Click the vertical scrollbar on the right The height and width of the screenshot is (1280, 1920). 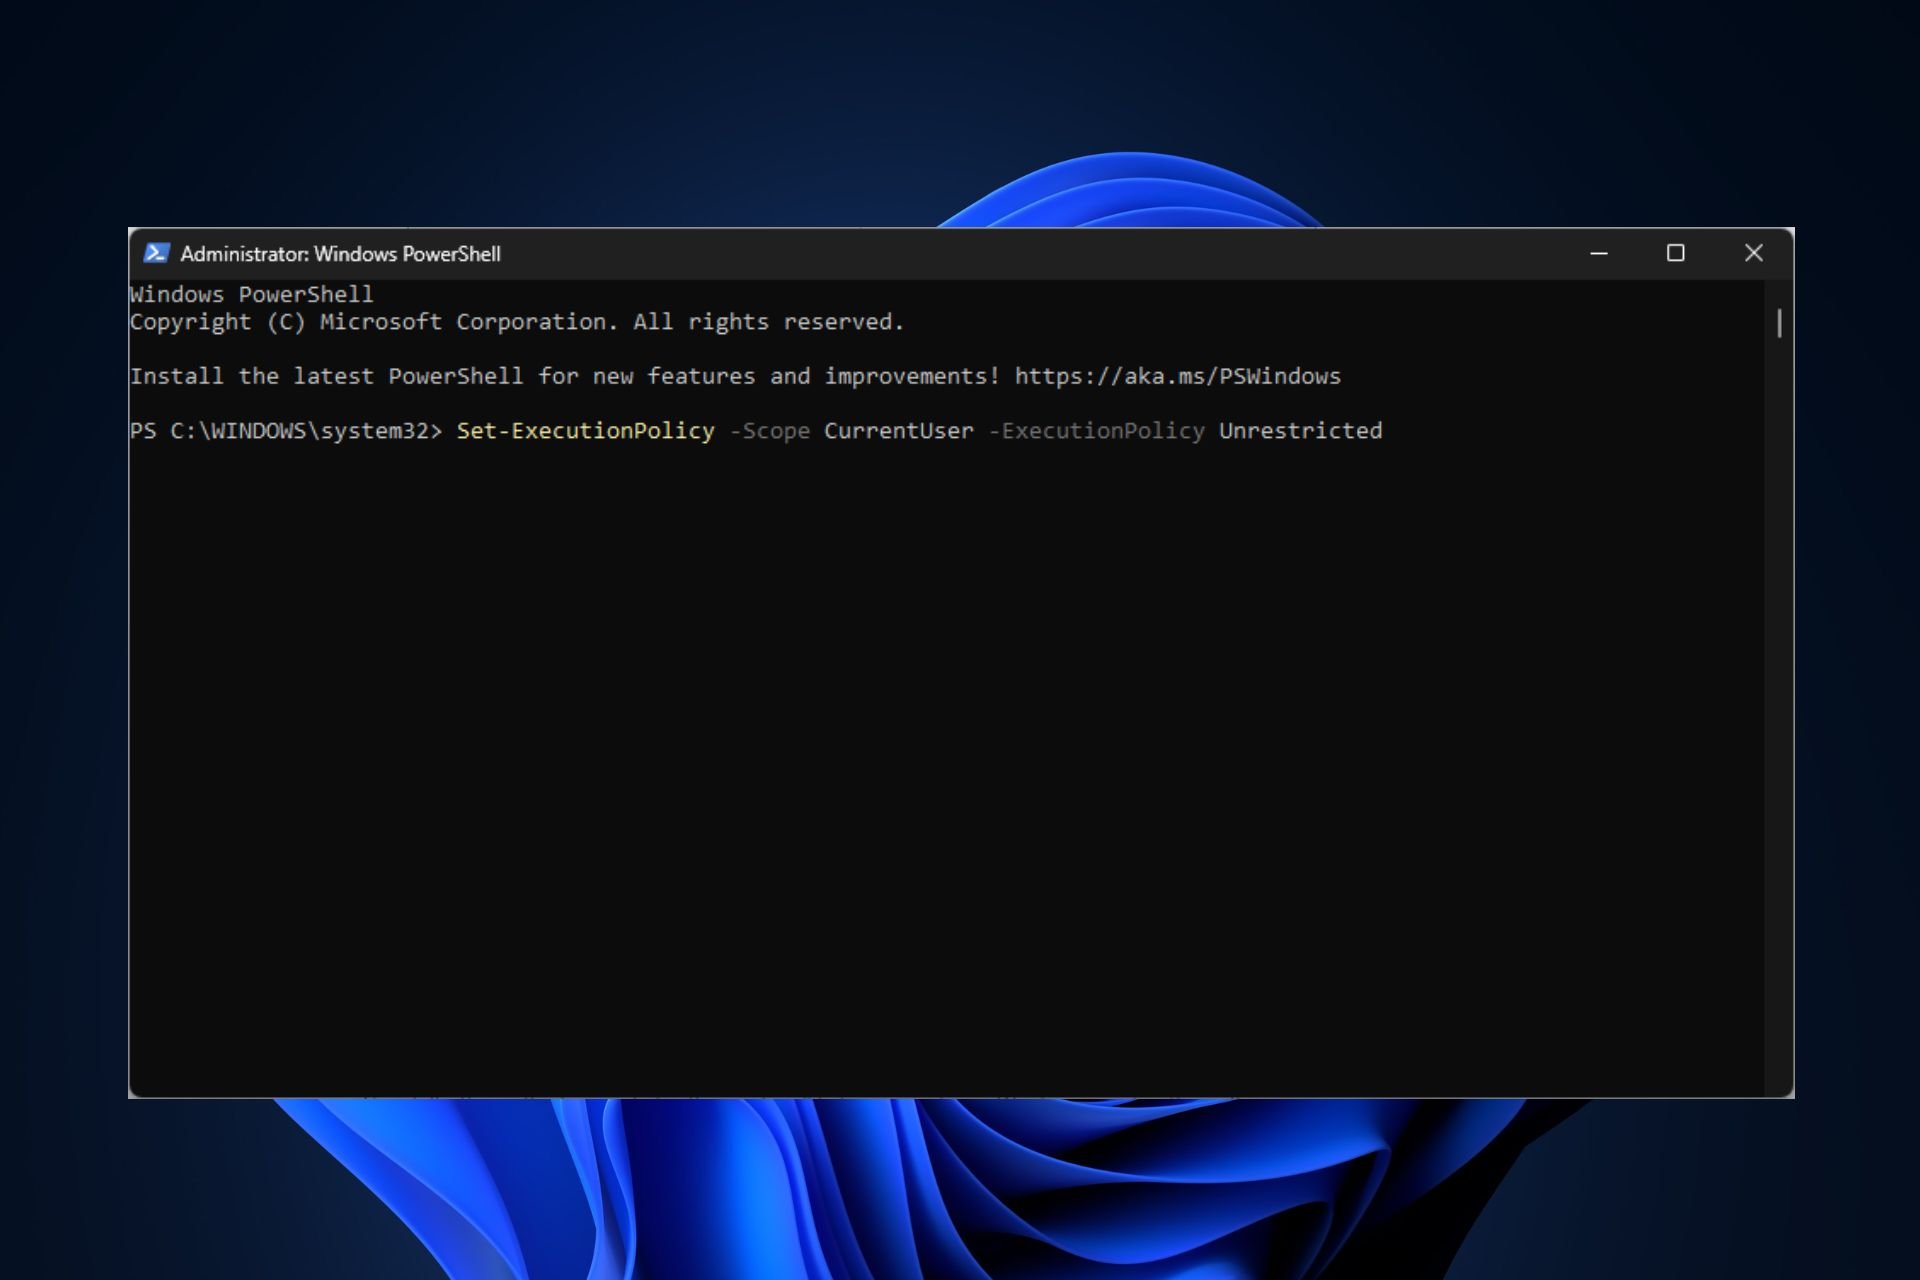pos(1781,323)
